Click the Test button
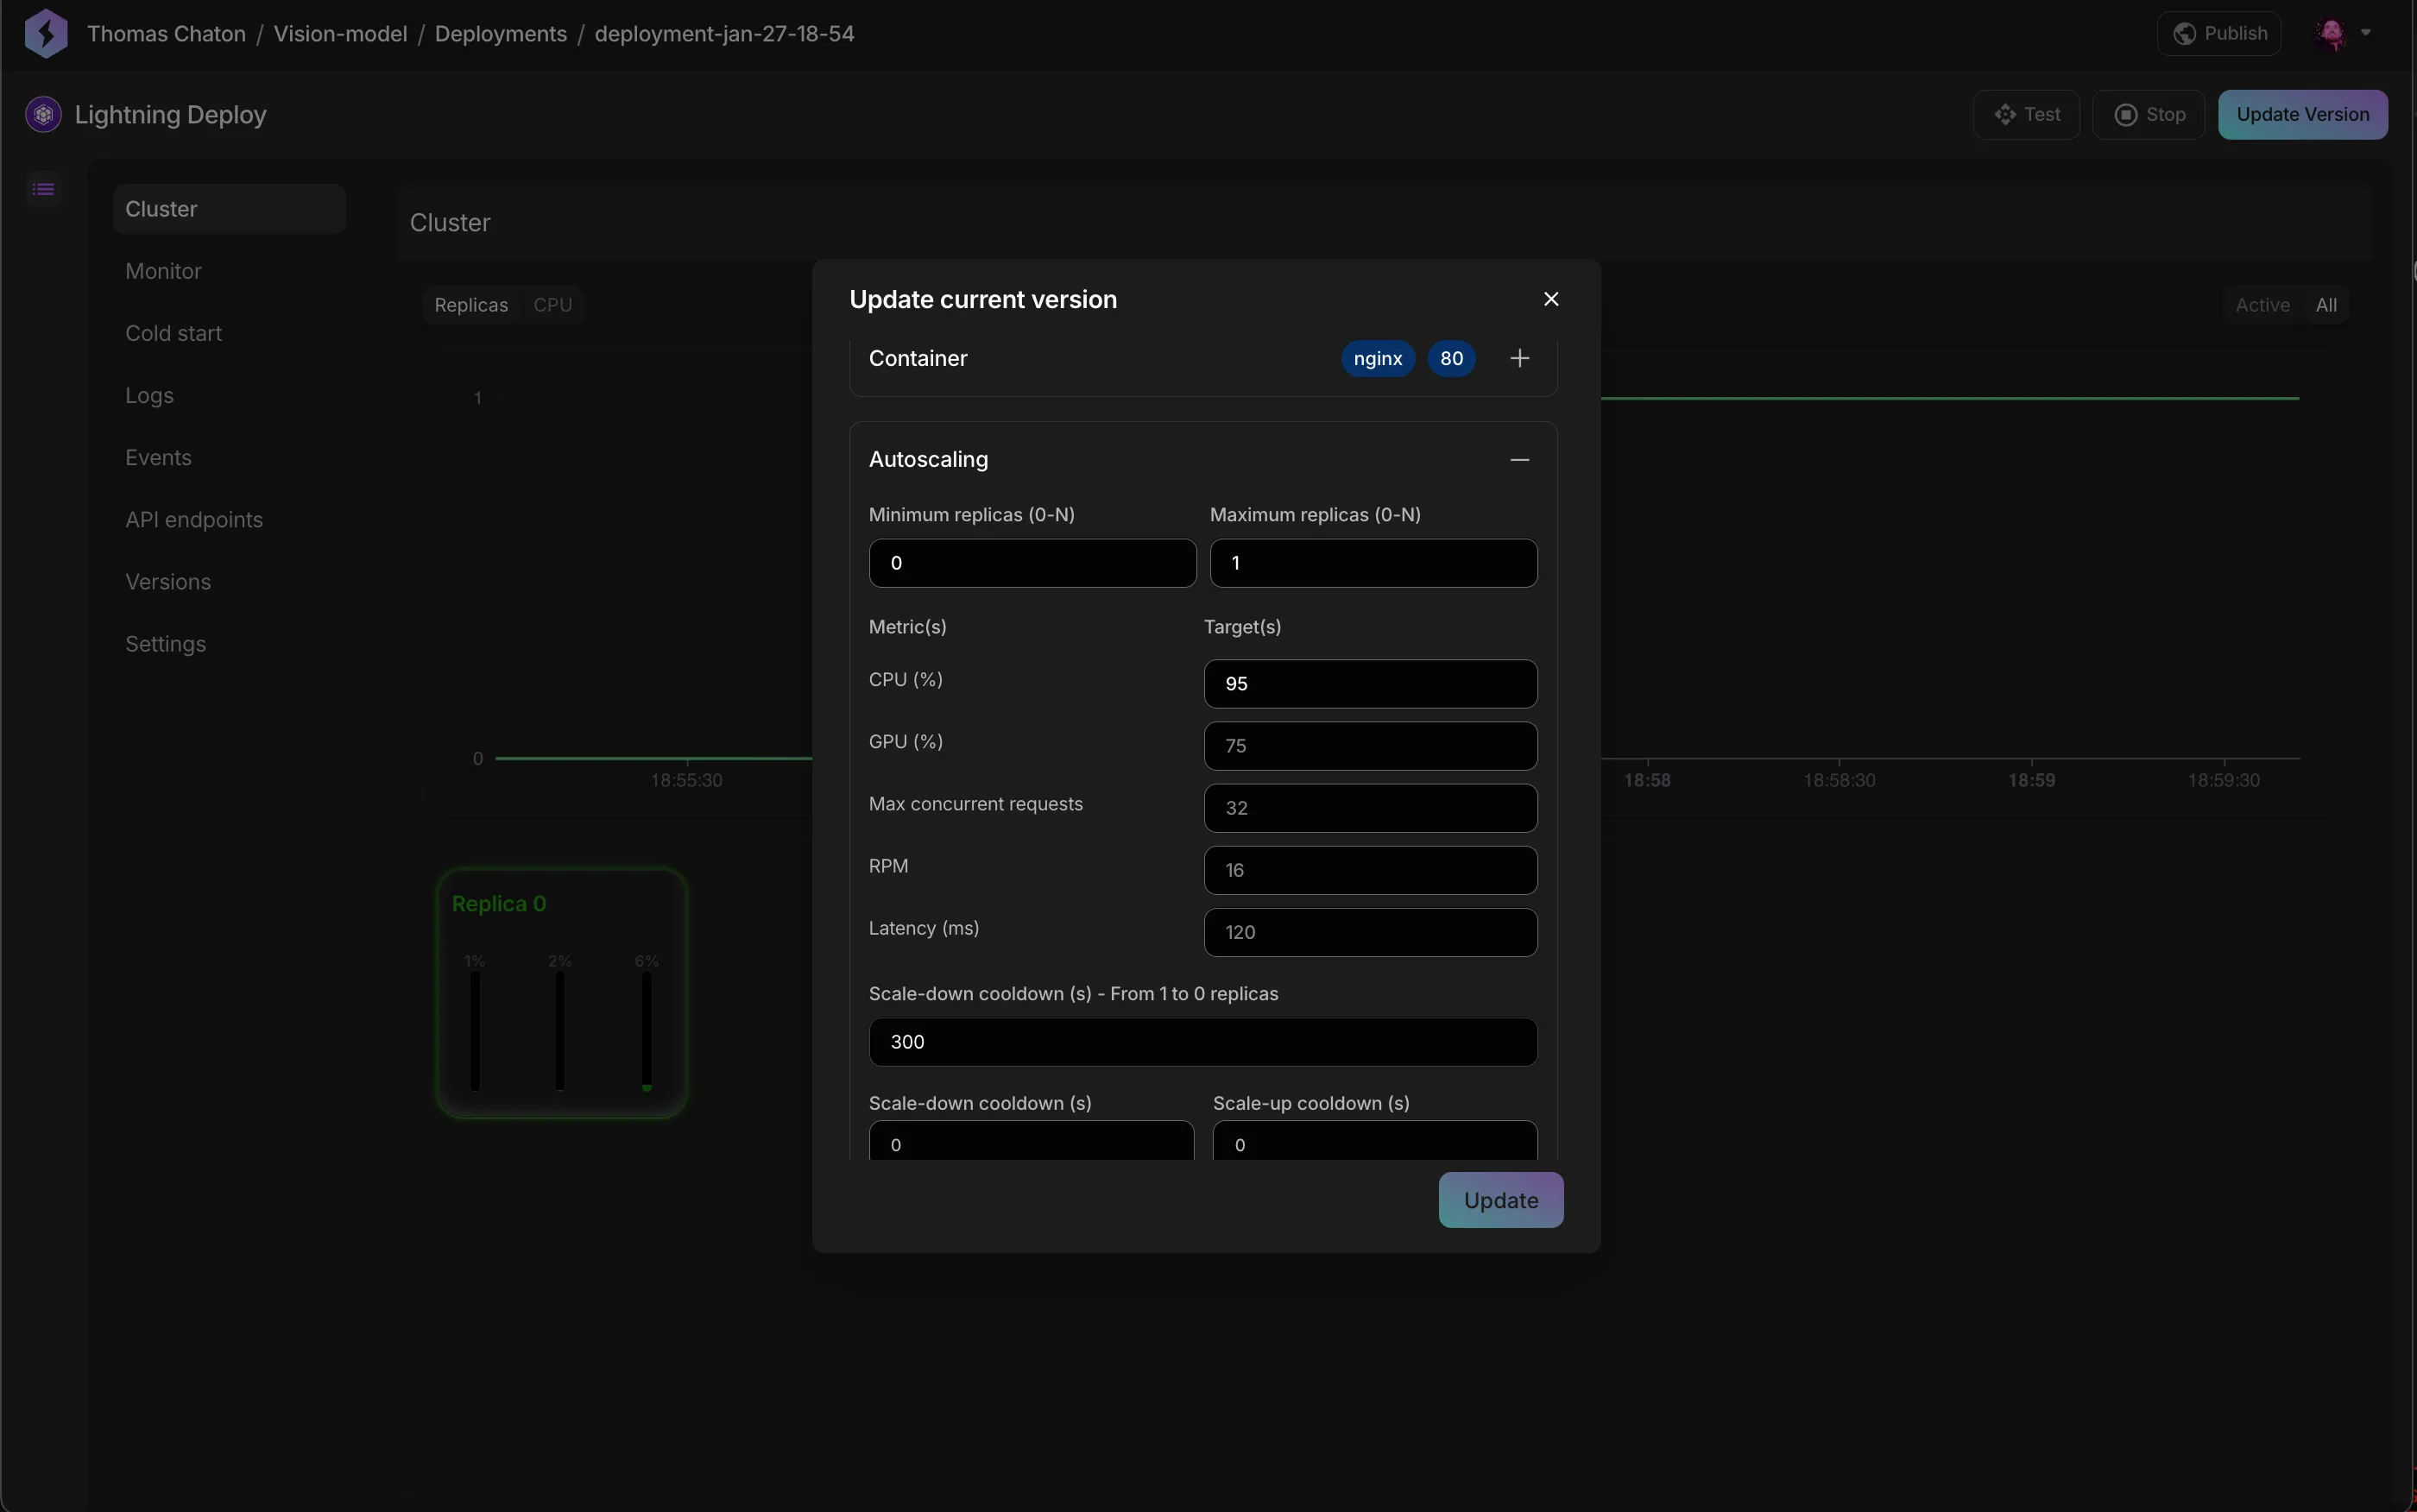2417x1512 pixels. (2026, 115)
